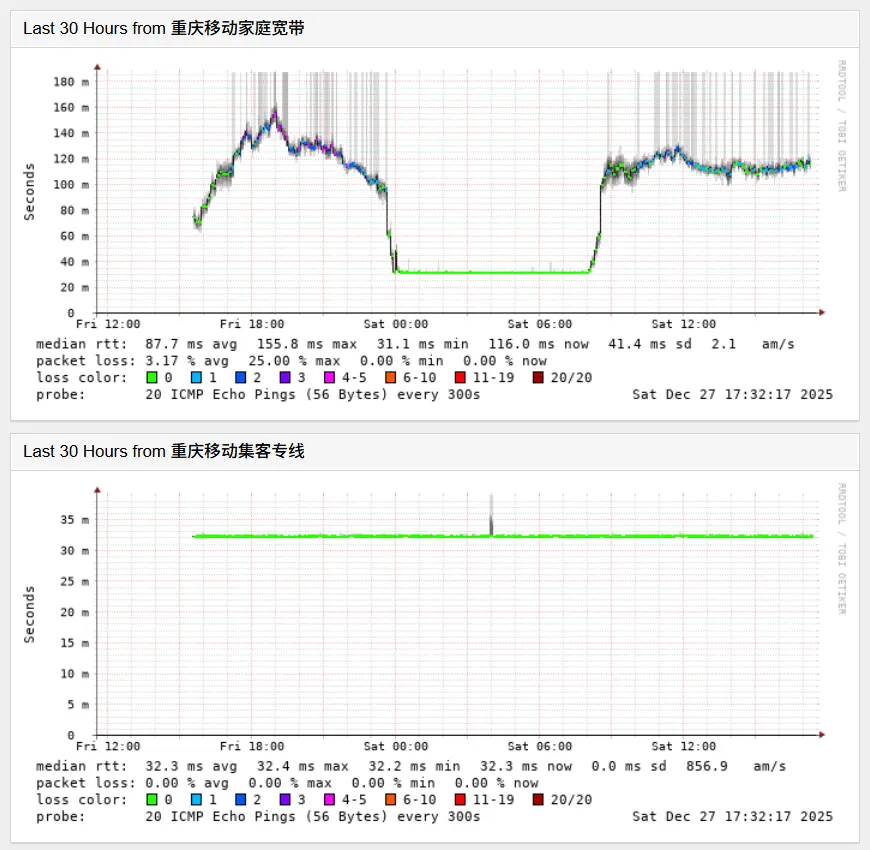Open the 重庆移动家庭宽带 latency graph image
The height and width of the screenshot is (850, 870).
tap(435, 233)
